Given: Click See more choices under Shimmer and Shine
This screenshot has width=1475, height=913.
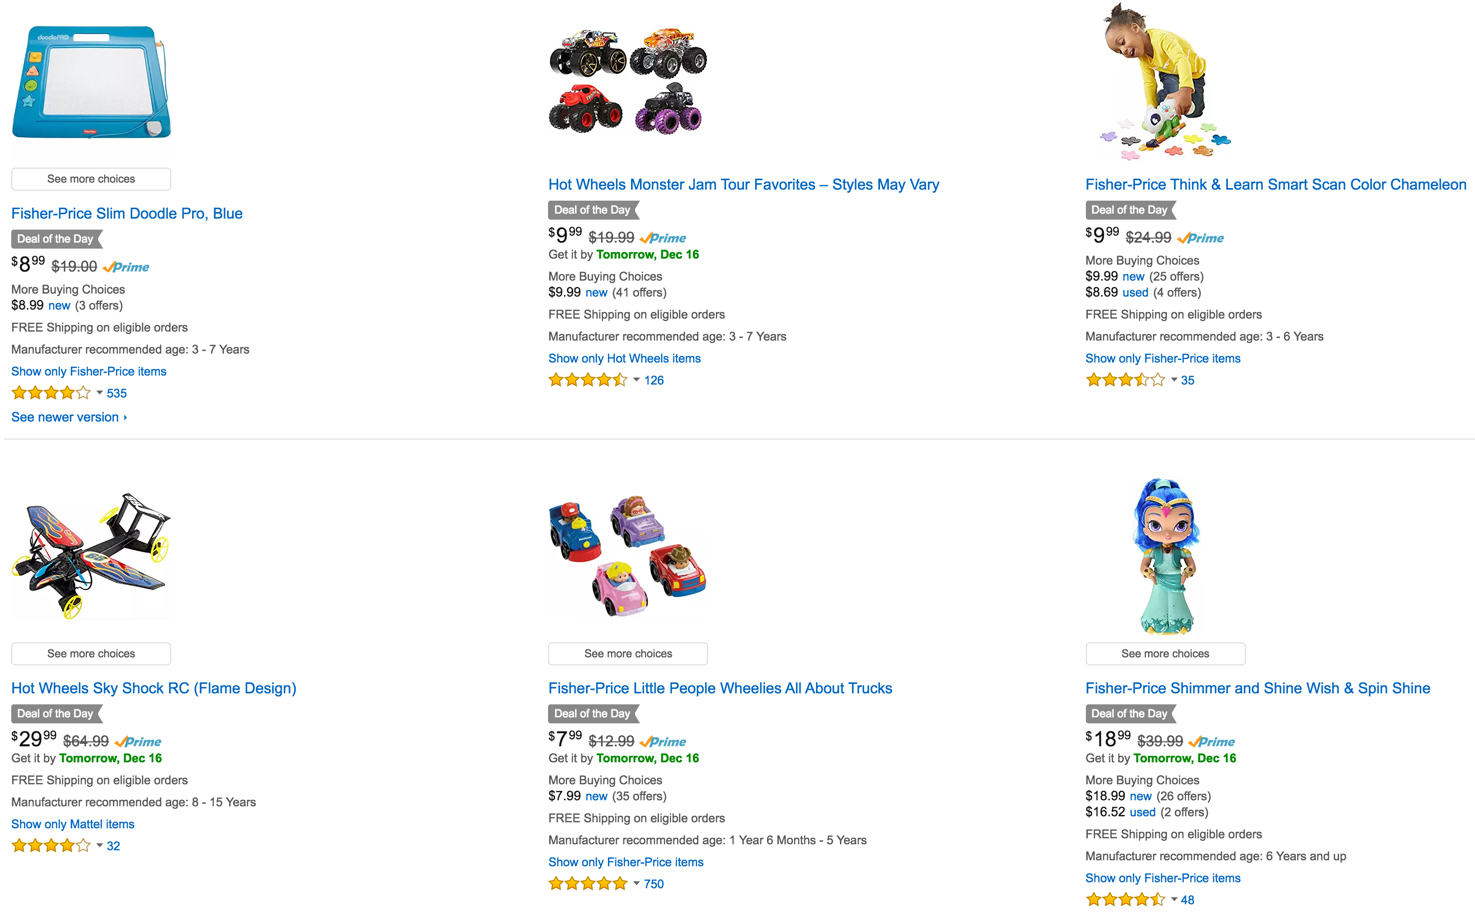Looking at the screenshot, I should [x=1165, y=654].
